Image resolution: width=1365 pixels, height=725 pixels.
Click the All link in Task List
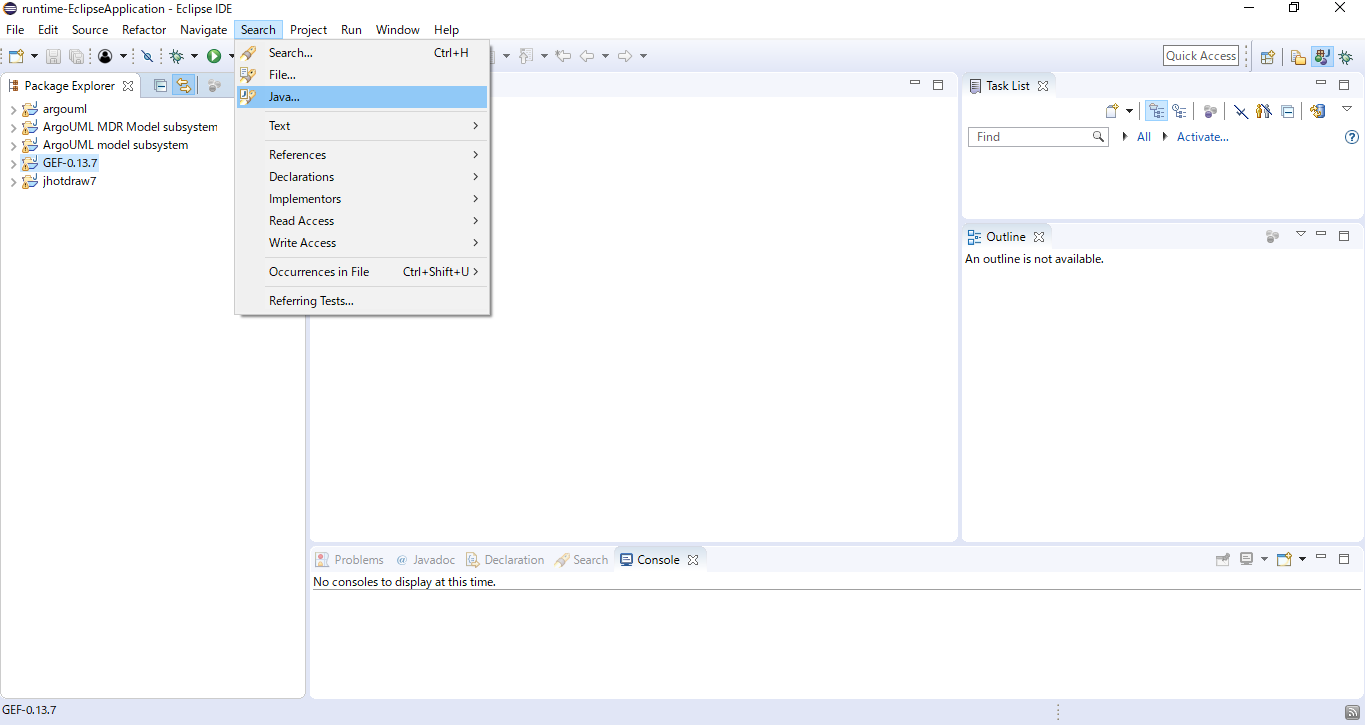[x=1144, y=137]
